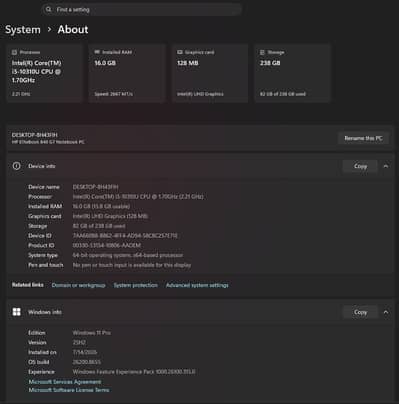Select the 'Installed on' row label
Image resolution: width=399 pixels, height=404 pixels.
pyautogui.click(x=42, y=352)
